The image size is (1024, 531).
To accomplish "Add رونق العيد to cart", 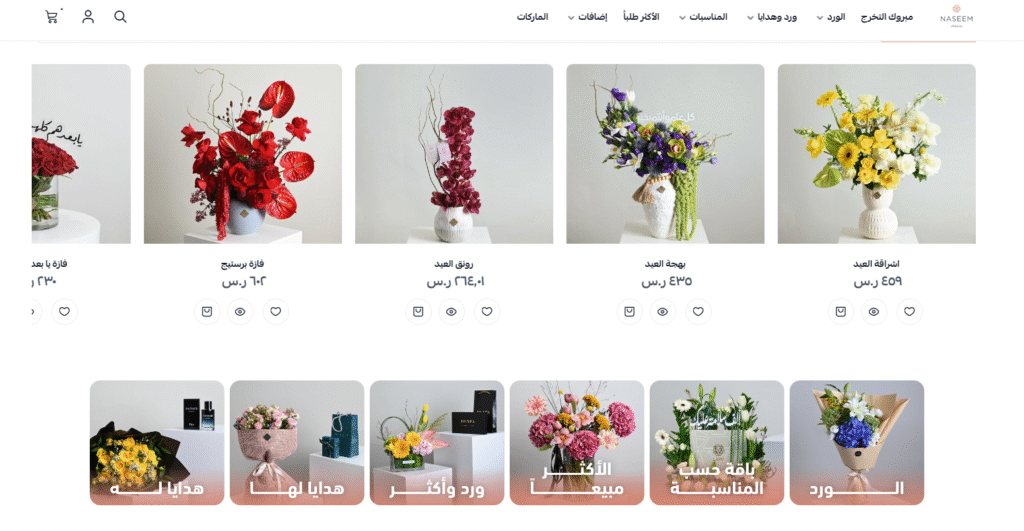I will pos(418,312).
